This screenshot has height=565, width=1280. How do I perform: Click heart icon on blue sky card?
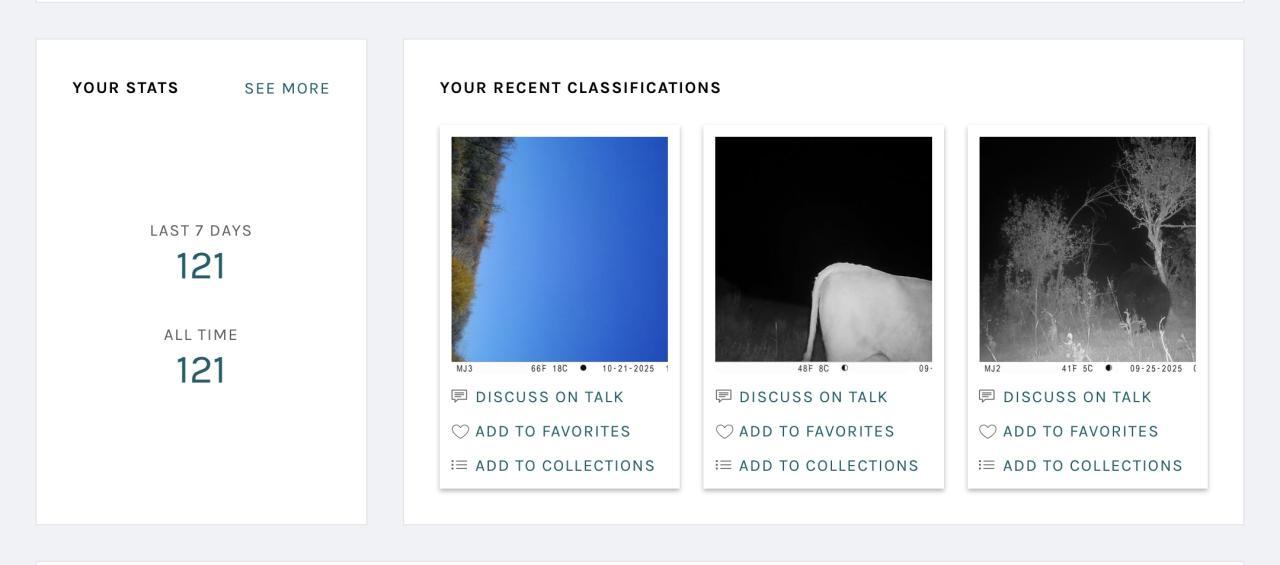tap(460, 432)
